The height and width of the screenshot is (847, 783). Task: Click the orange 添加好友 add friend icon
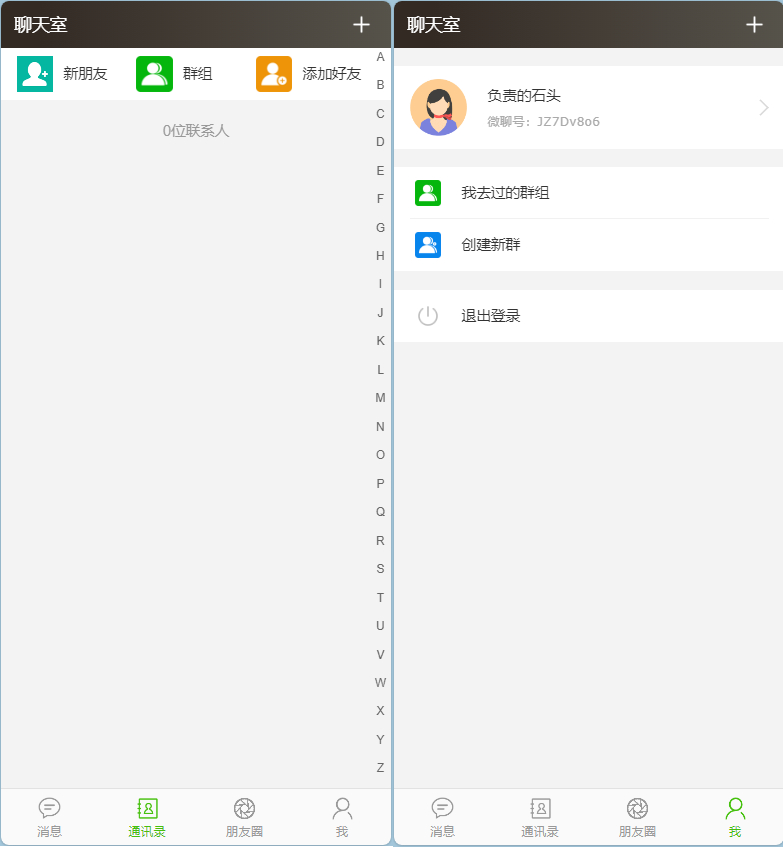[x=274, y=74]
